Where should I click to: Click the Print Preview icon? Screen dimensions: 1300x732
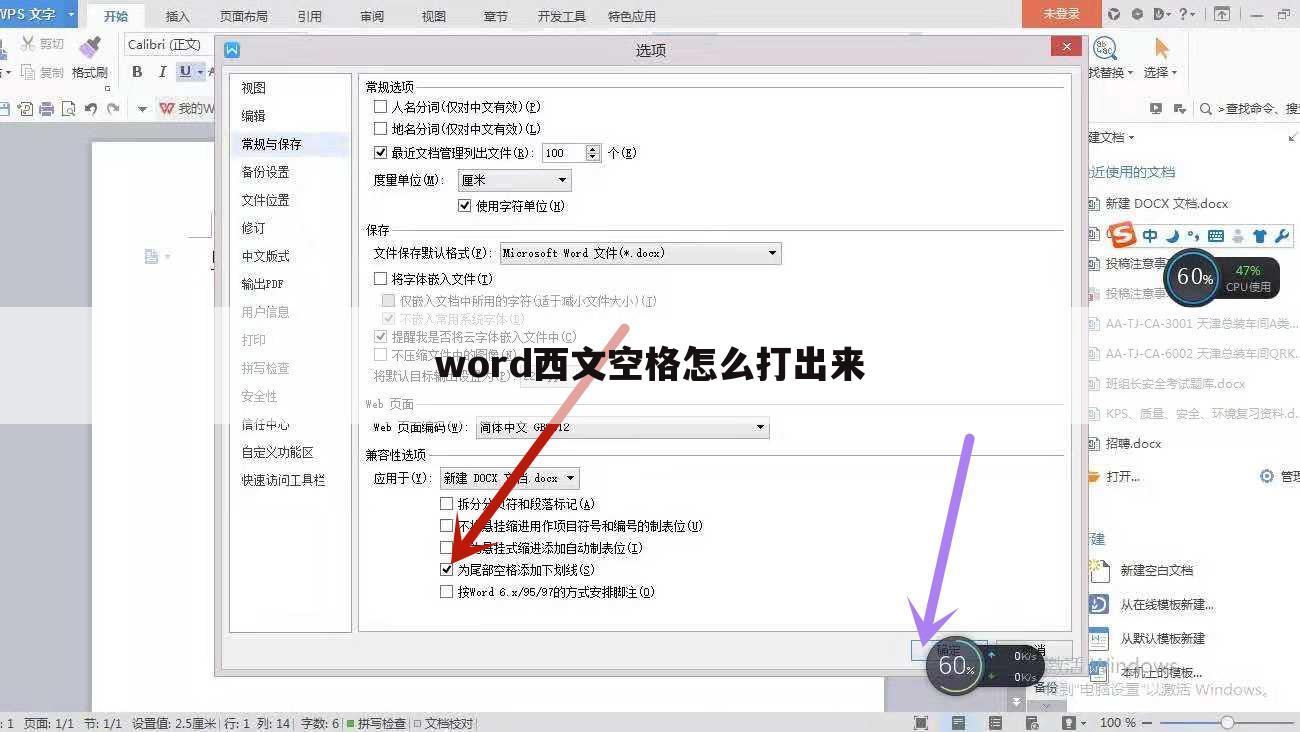point(68,109)
